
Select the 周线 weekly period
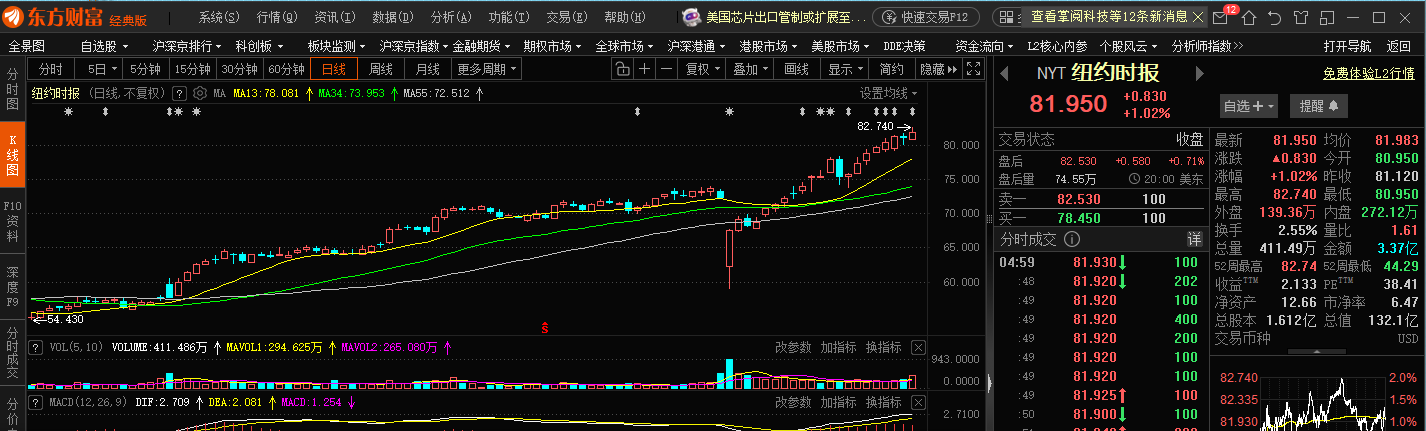point(381,69)
